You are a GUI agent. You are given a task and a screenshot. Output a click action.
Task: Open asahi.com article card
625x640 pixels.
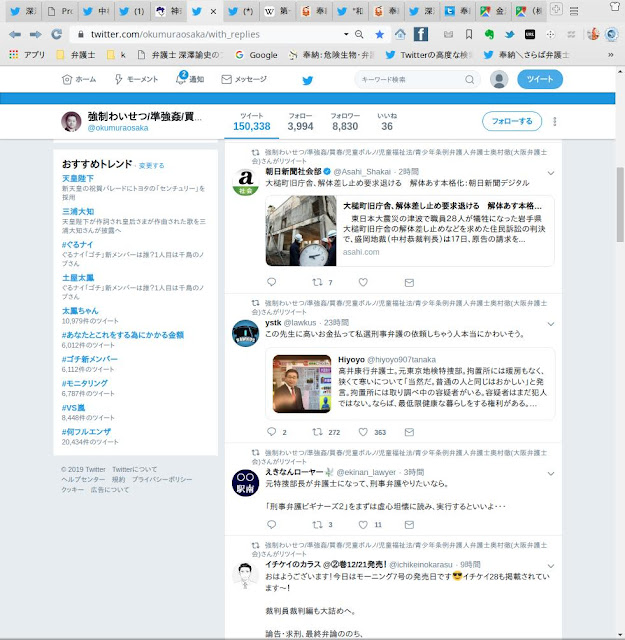(410, 231)
